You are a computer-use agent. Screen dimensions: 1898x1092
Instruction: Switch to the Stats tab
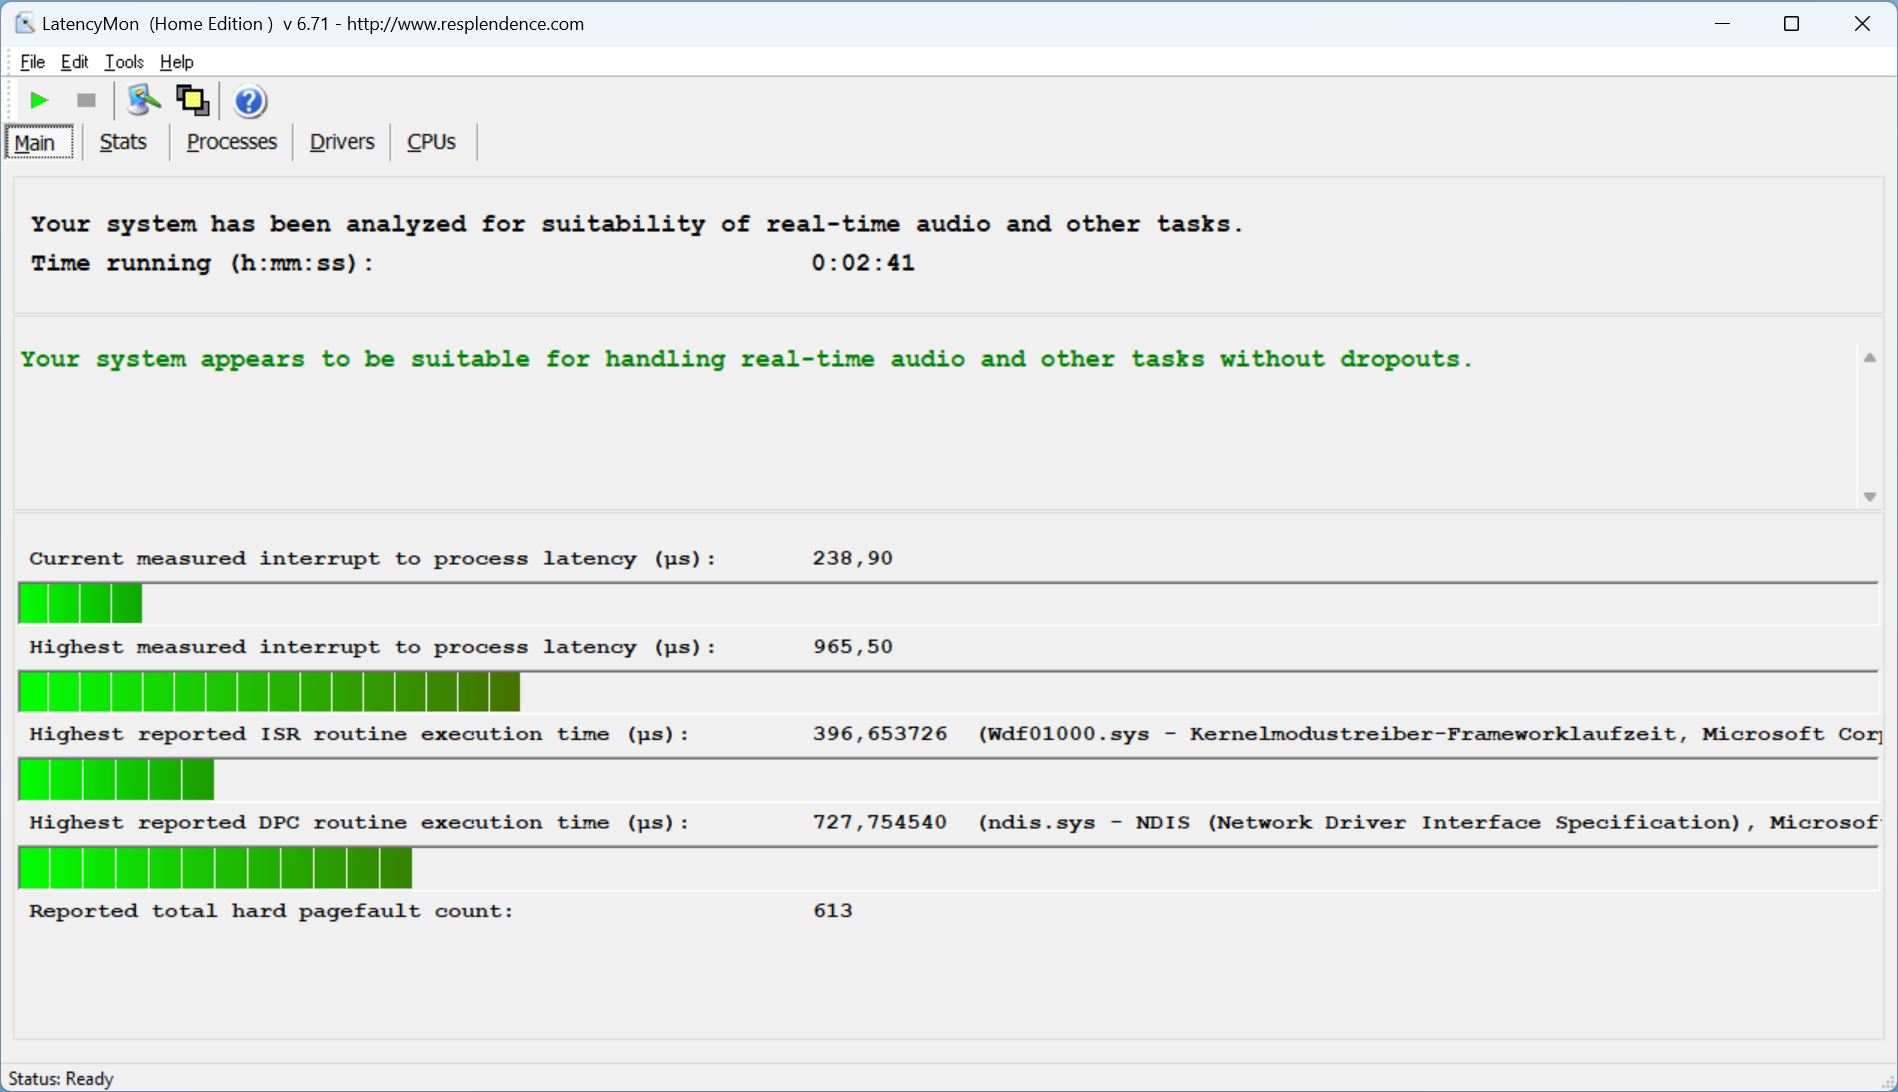(123, 142)
